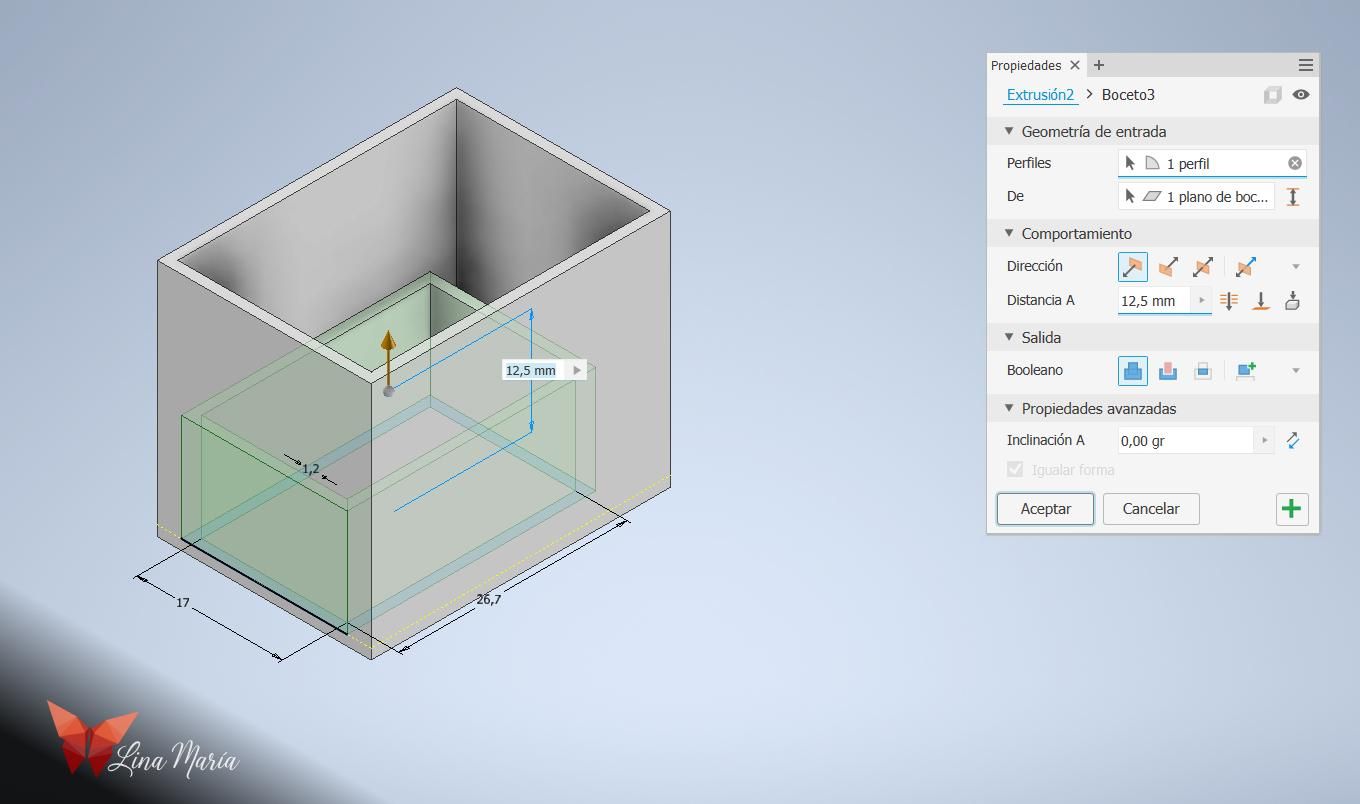Select the New Solid boolean icon
The image size is (1360, 804).
tap(1246, 370)
